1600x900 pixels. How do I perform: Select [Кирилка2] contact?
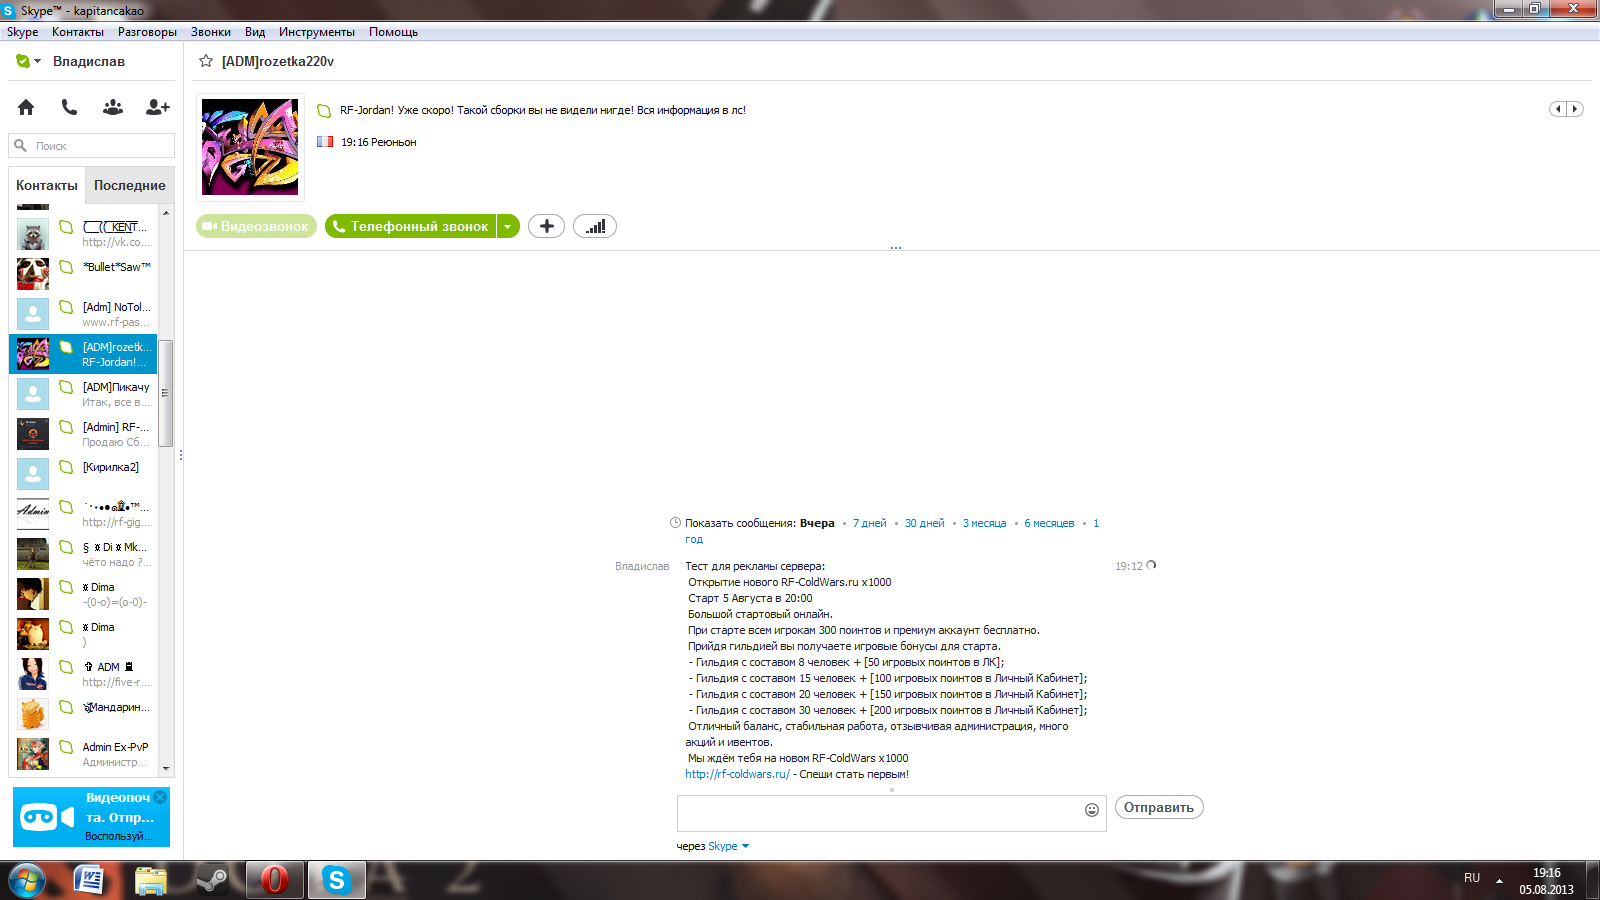tap(84, 474)
